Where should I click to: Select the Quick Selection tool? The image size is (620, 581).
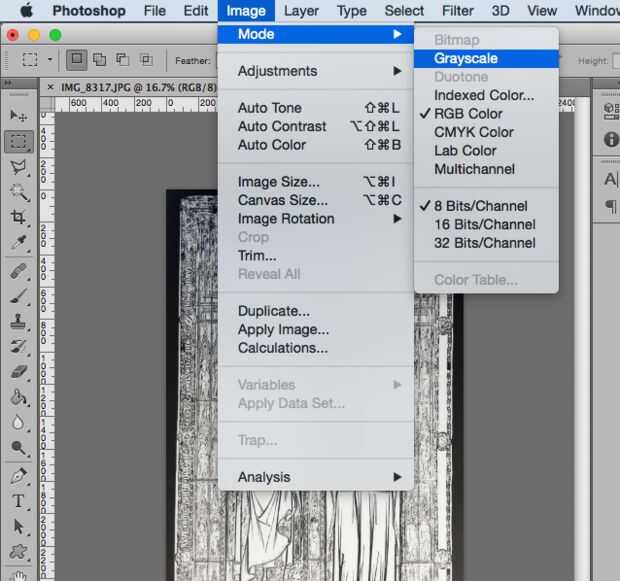tap(19, 193)
